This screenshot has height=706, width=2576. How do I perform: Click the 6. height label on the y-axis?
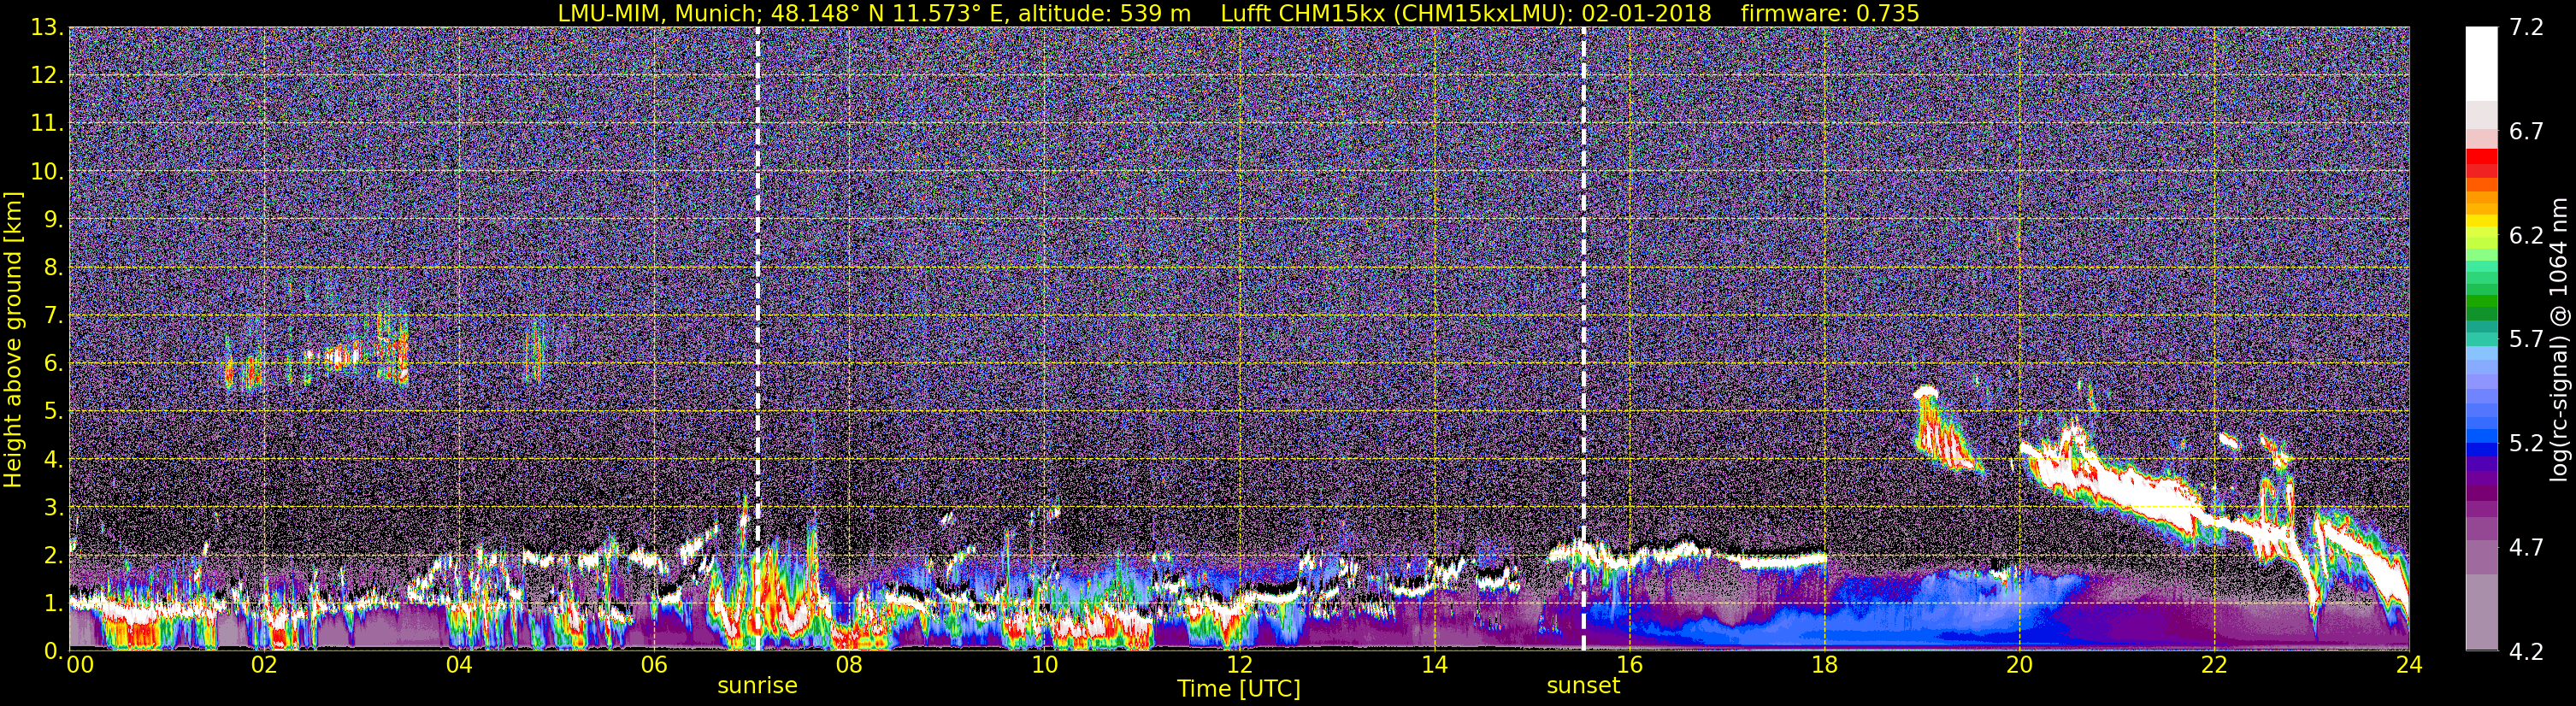coord(53,364)
